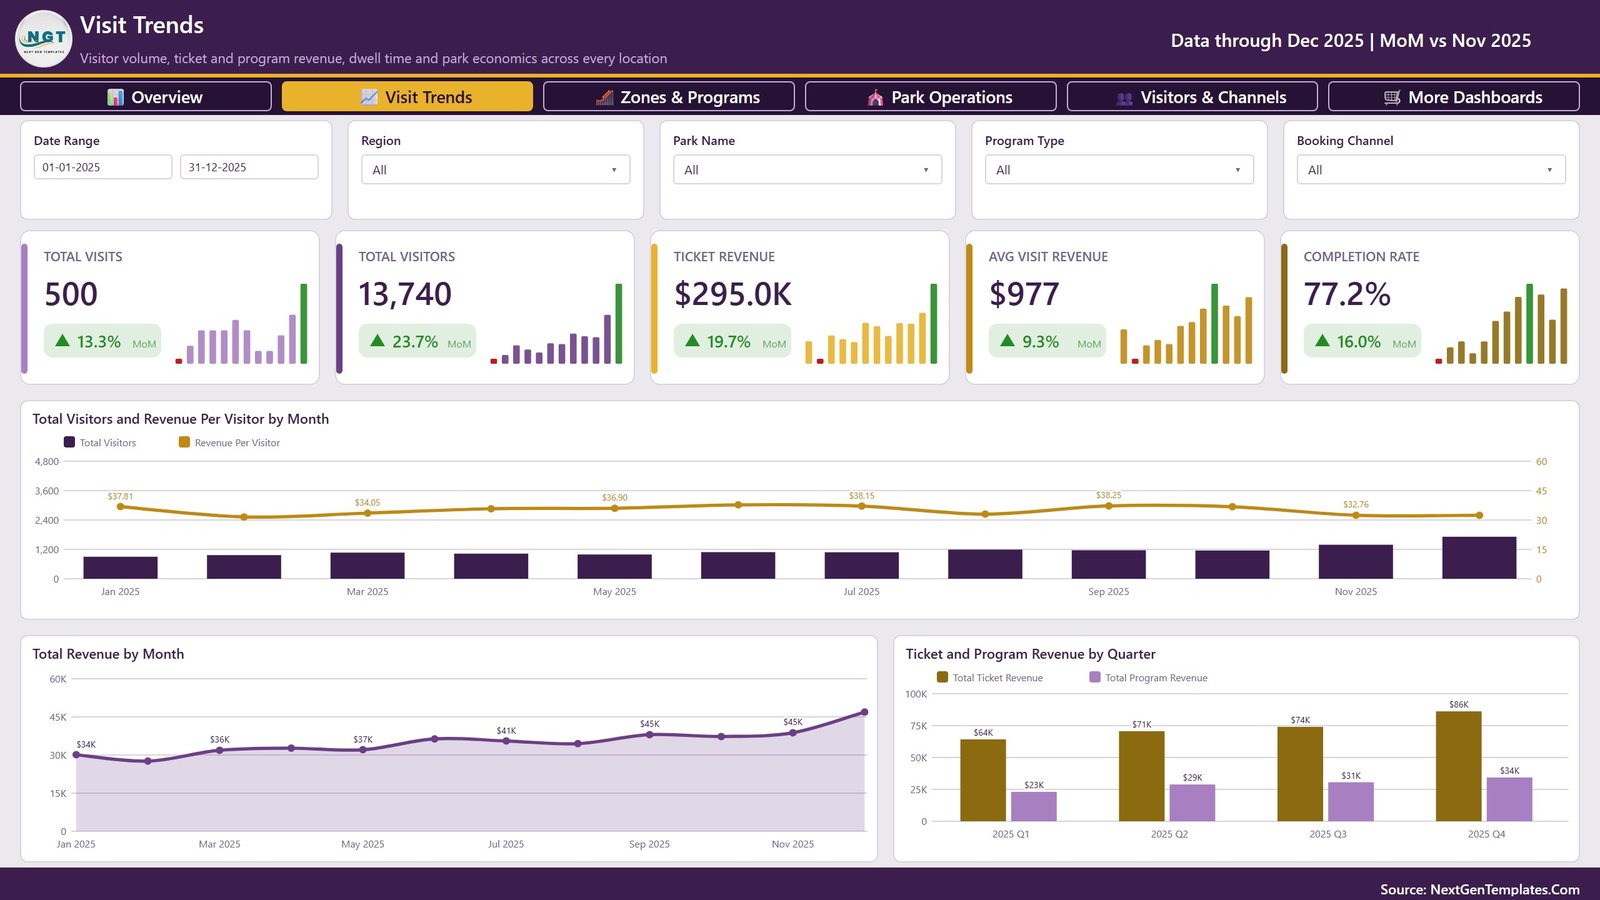Click the Overview tab chart icon
This screenshot has width=1600, height=900.
point(116,97)
